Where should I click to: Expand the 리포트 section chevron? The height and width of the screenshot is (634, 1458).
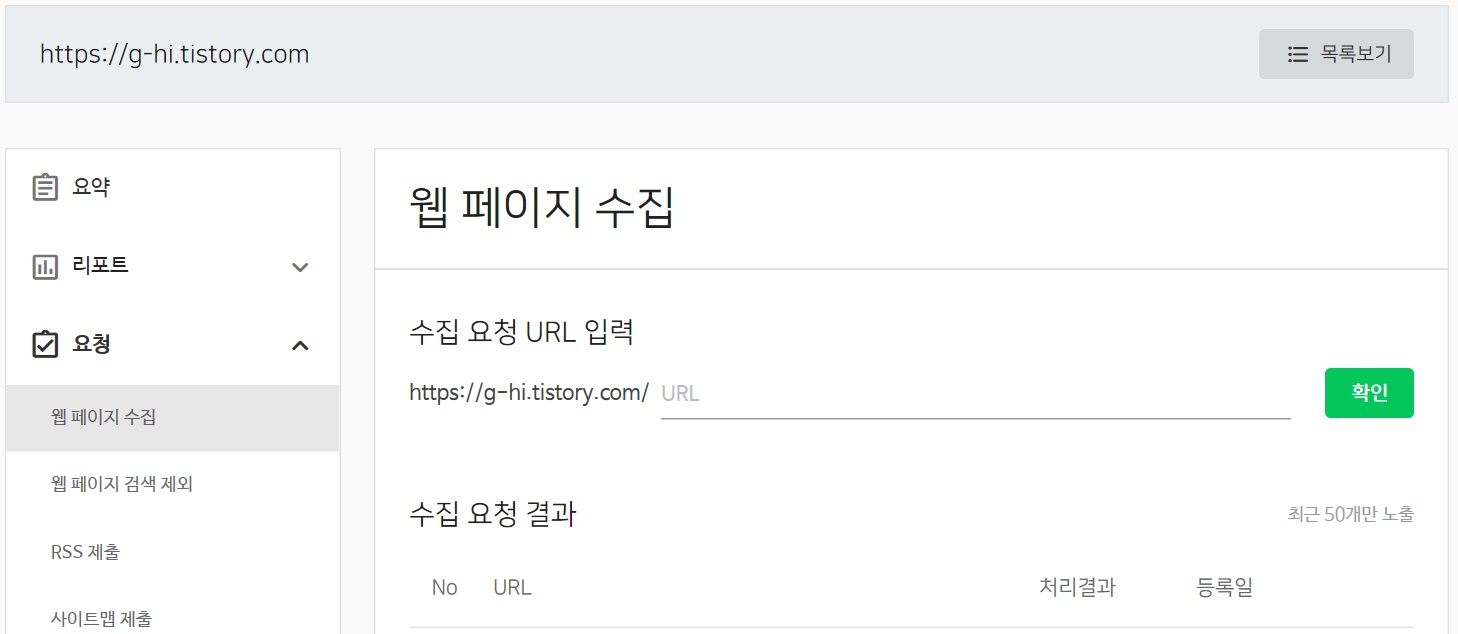[298, 267]
